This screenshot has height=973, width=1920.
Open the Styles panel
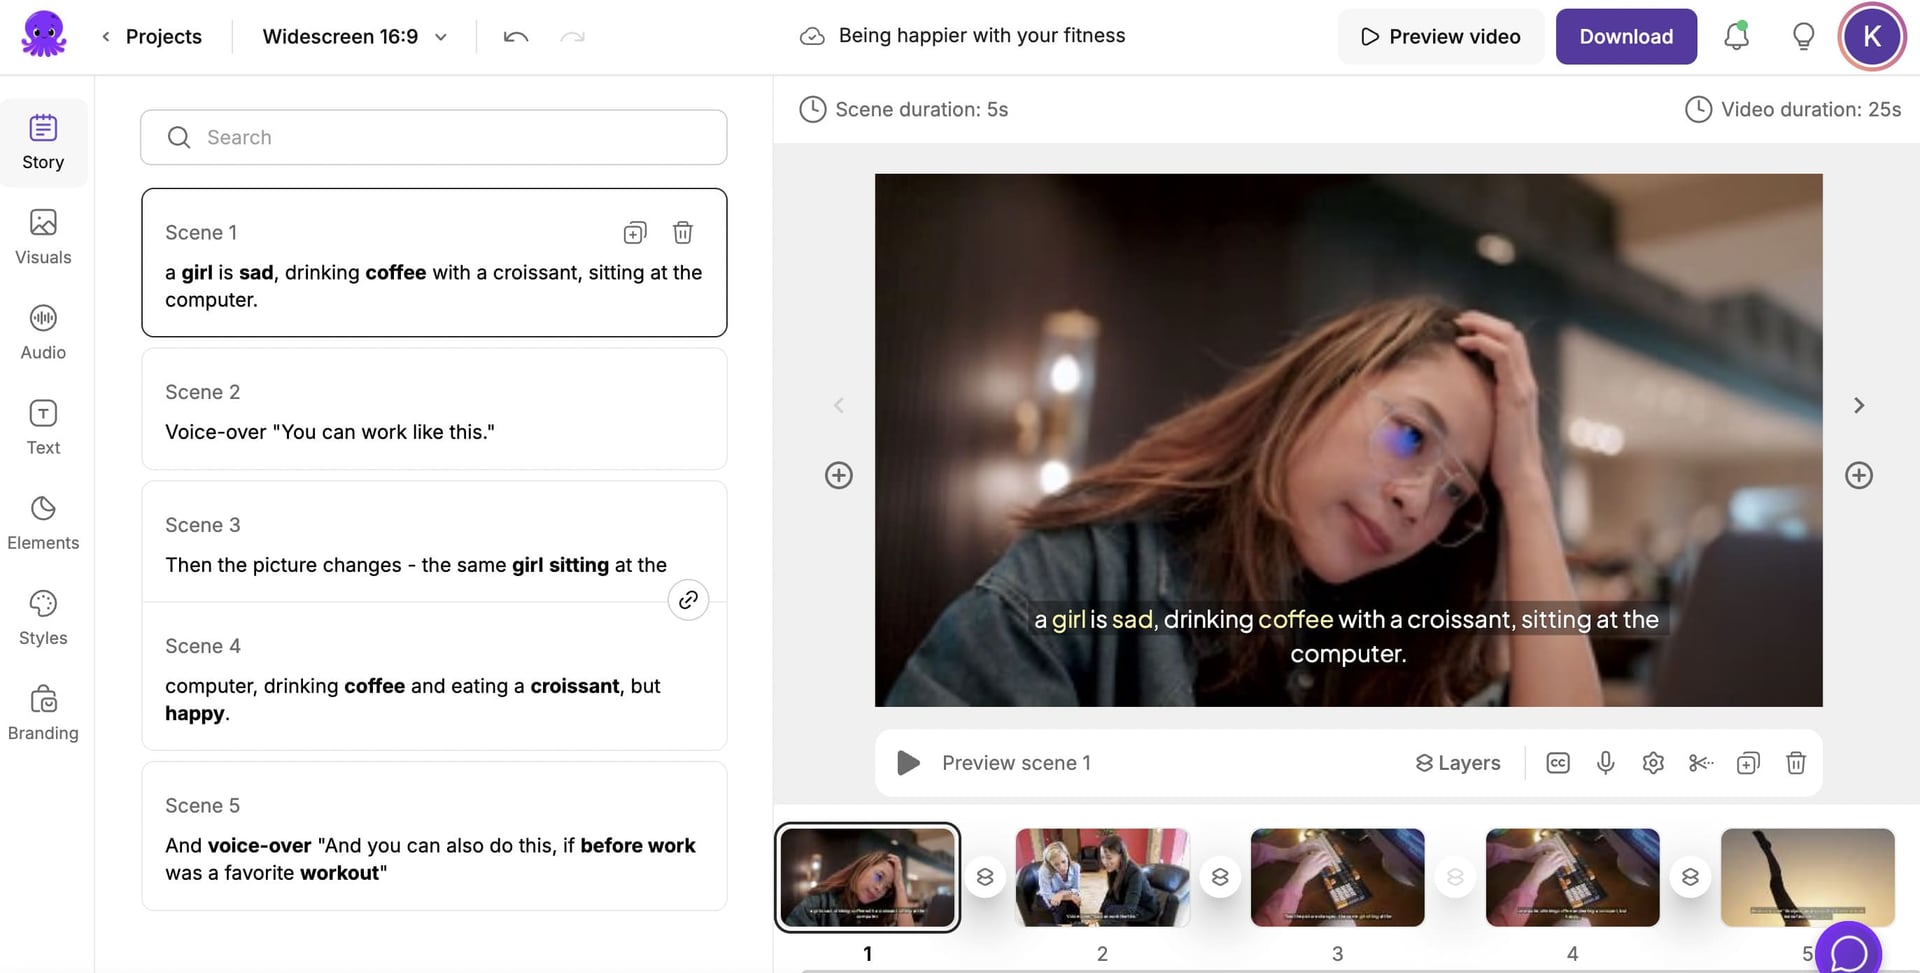[43, 617]
